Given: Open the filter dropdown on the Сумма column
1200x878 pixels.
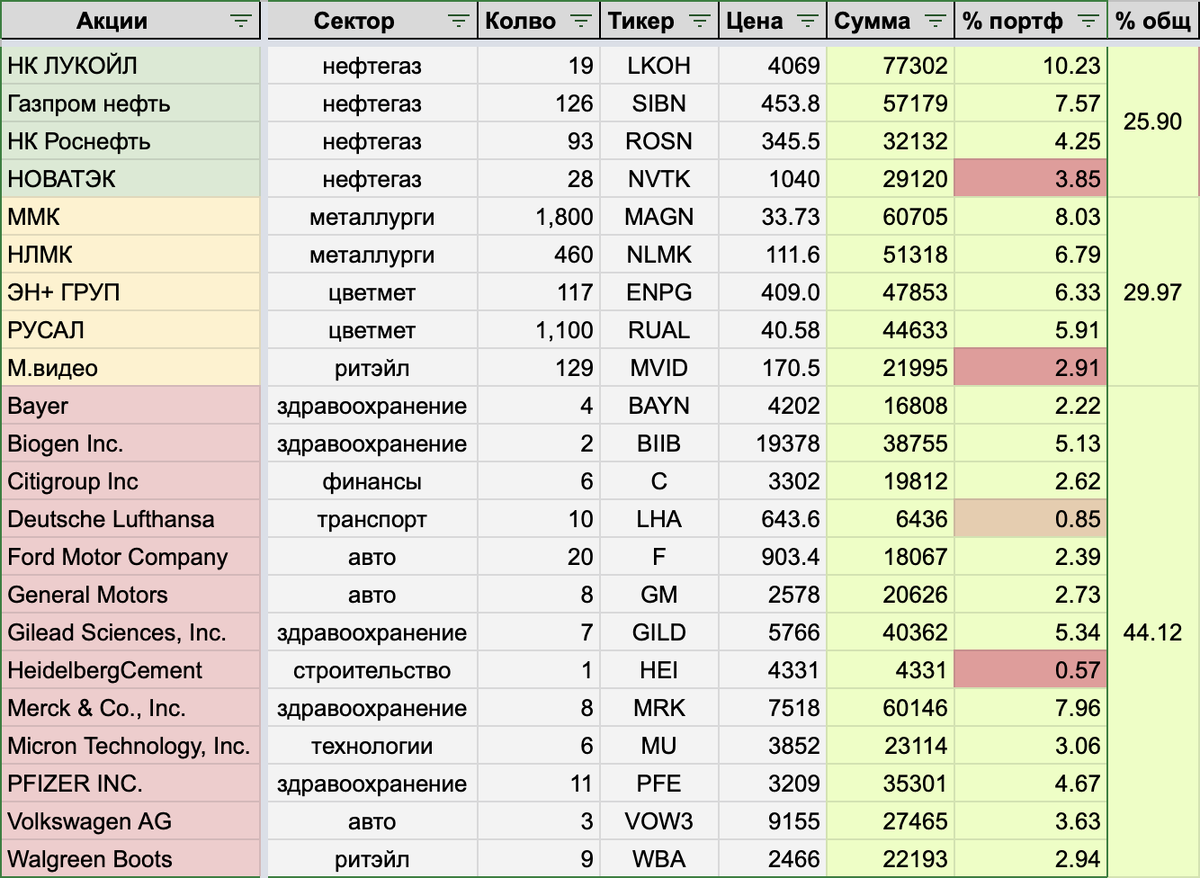Looking at the screenshot, I should [x=935, y=21].
